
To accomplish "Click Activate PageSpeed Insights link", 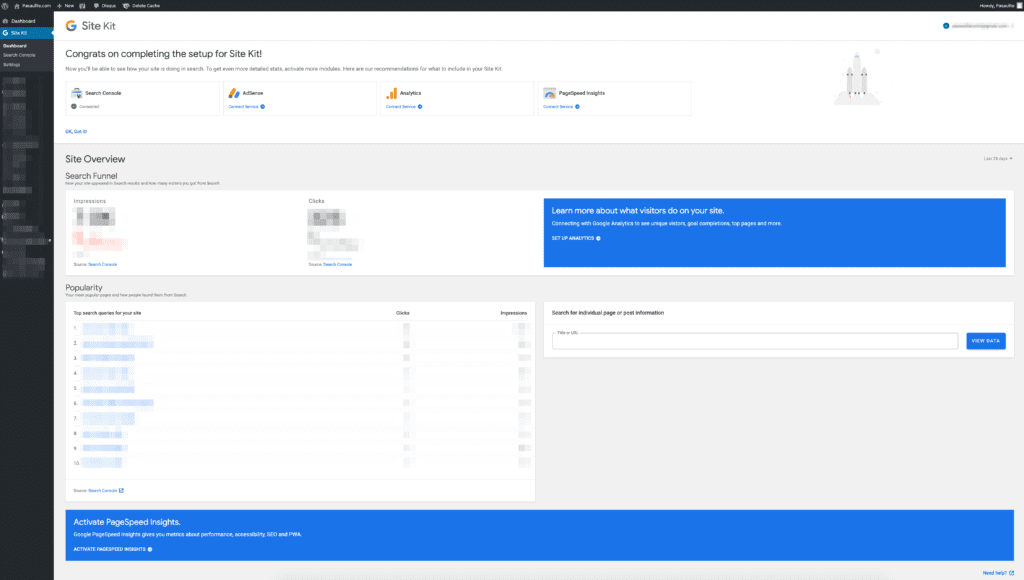I will 112,549.
